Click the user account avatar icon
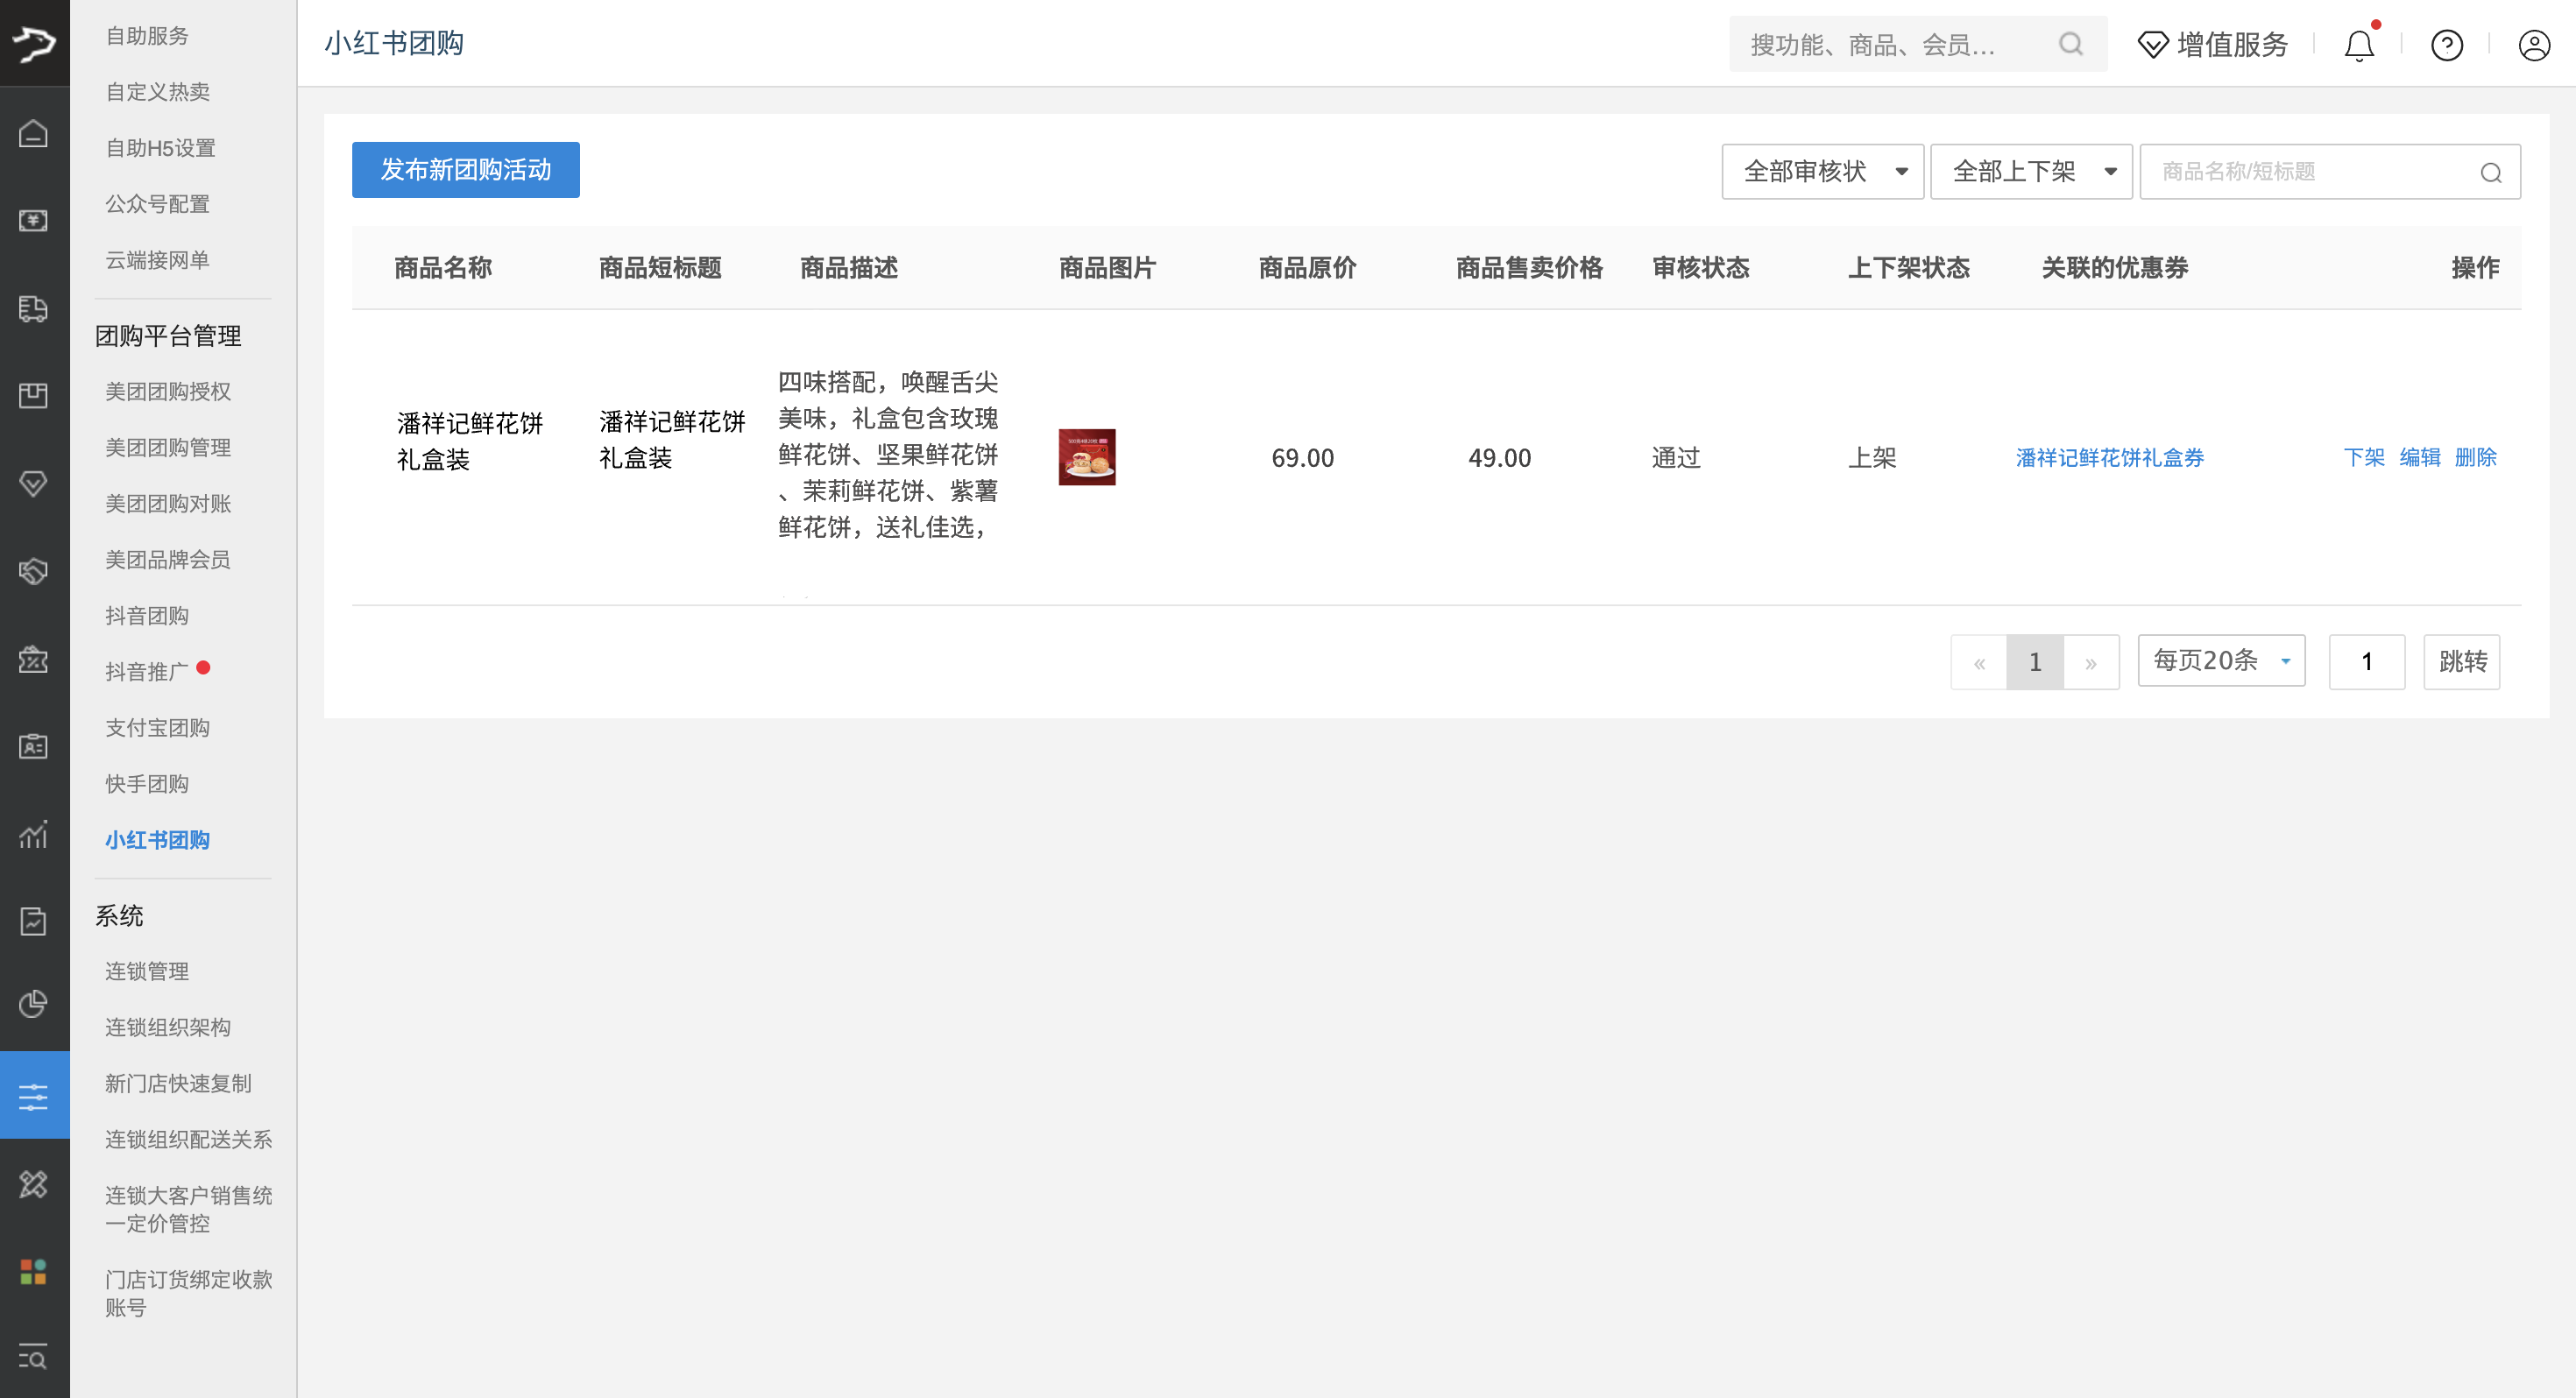The height and width of the screenshot is (1398, 2576). [2533, 45]
